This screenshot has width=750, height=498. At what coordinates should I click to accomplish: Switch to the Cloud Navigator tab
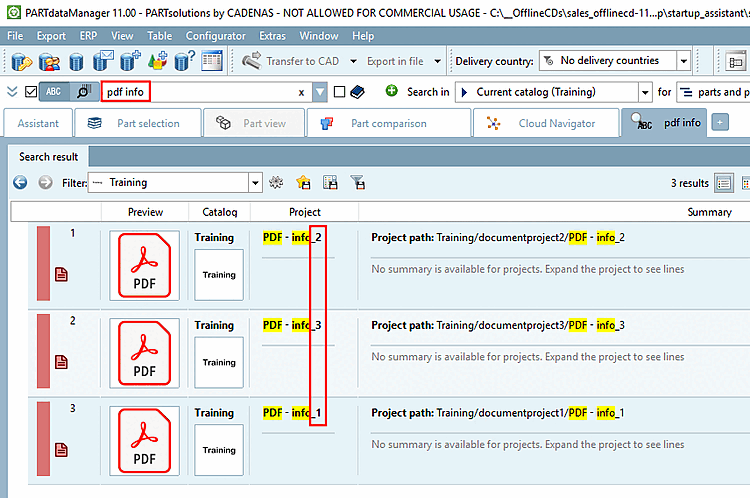click(x=546, y=123)
